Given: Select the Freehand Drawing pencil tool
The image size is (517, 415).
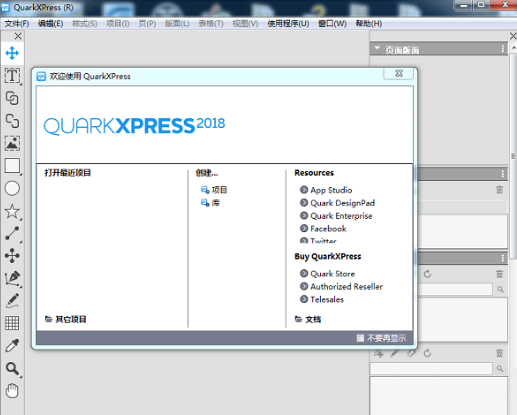Looking at the screenshot, I should pyautogui.click(x=12, y=301).
